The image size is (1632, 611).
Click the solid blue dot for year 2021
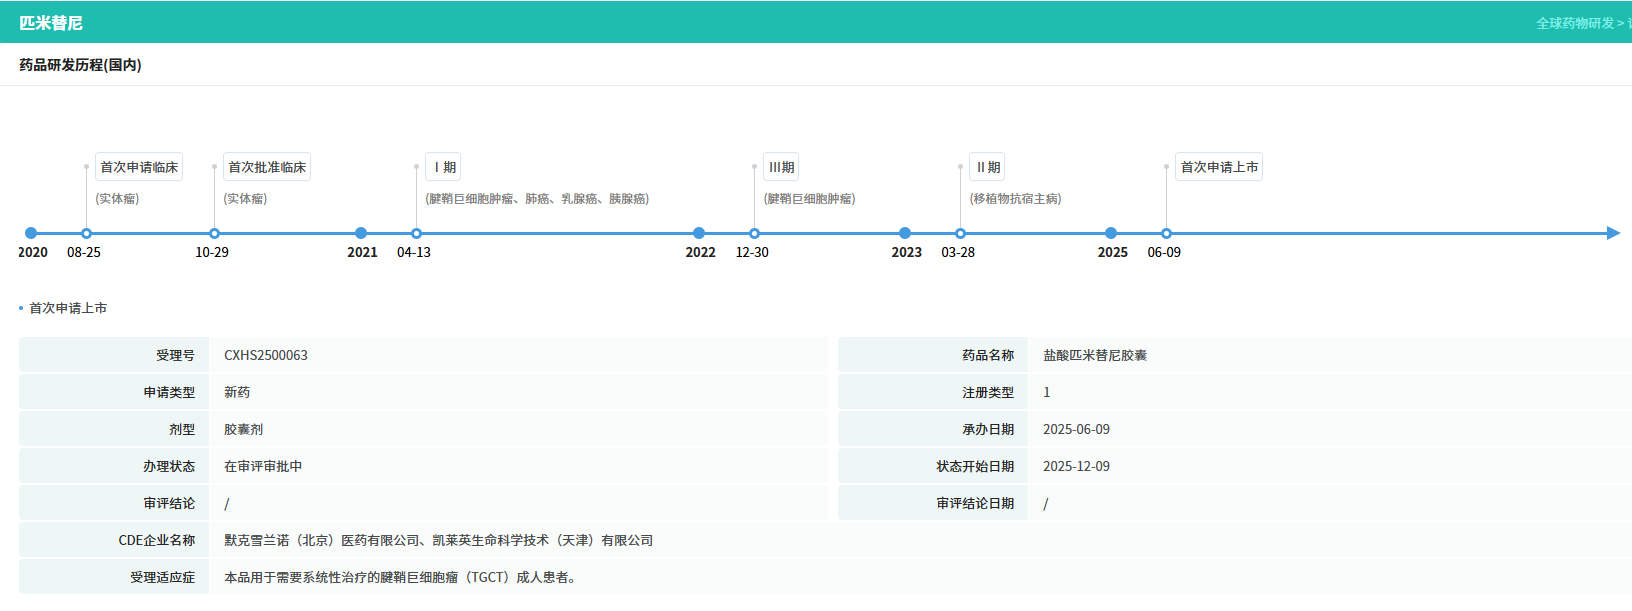click(x=361, y=233)
